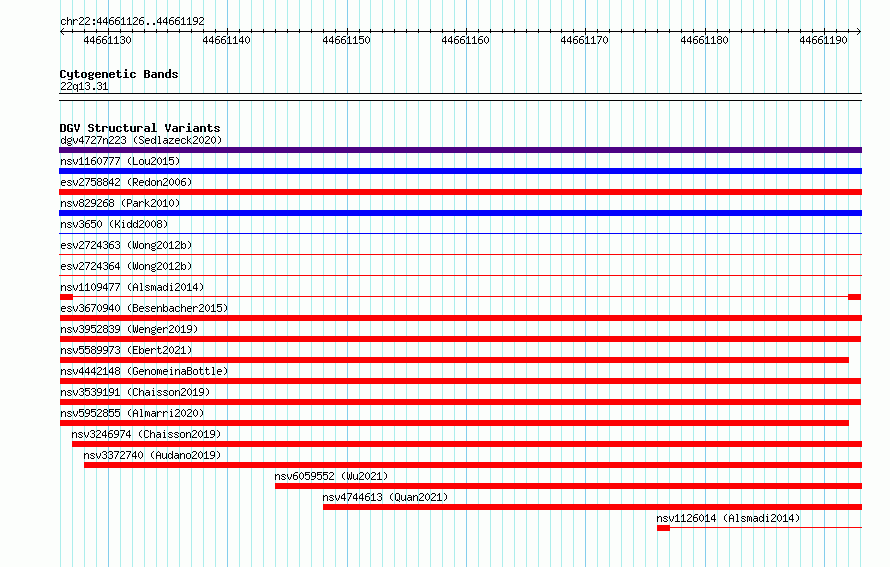
Task: Click the 22q13.31 band label
Action: coord(84,86)
